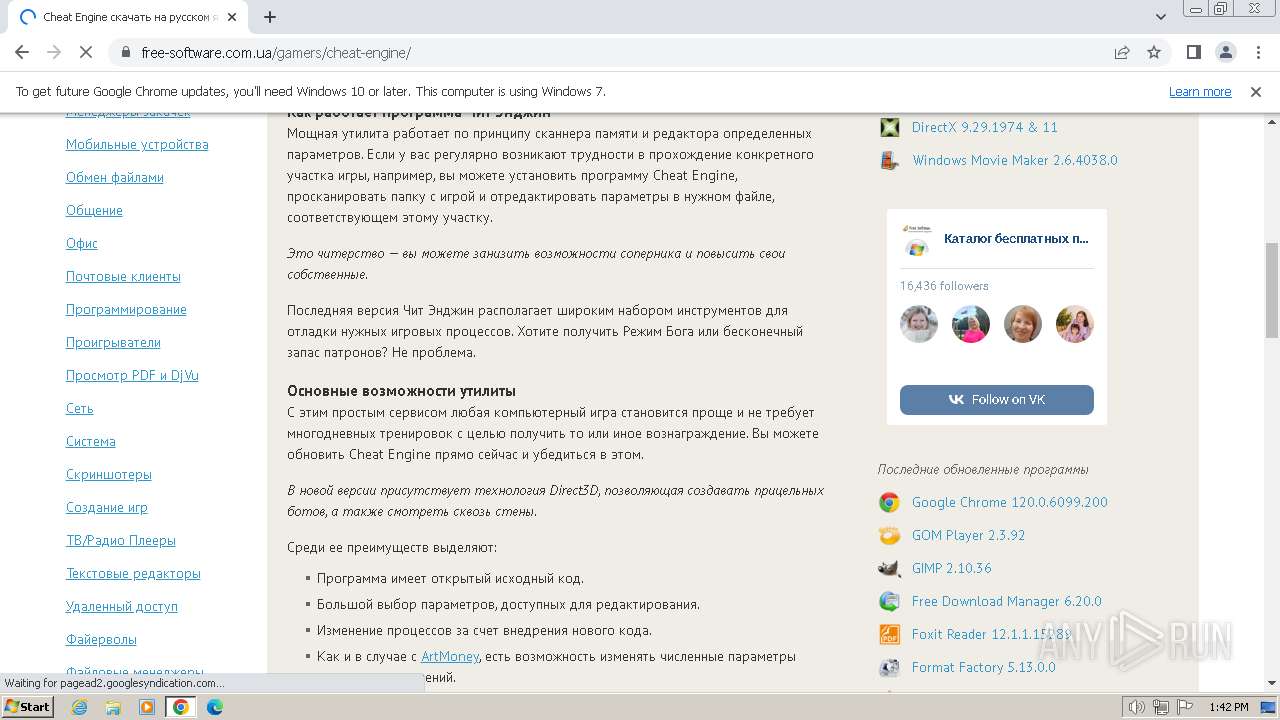1280x720 pixels.
Task: Open Microsoft Edge from taskbar
Action: 215,707
